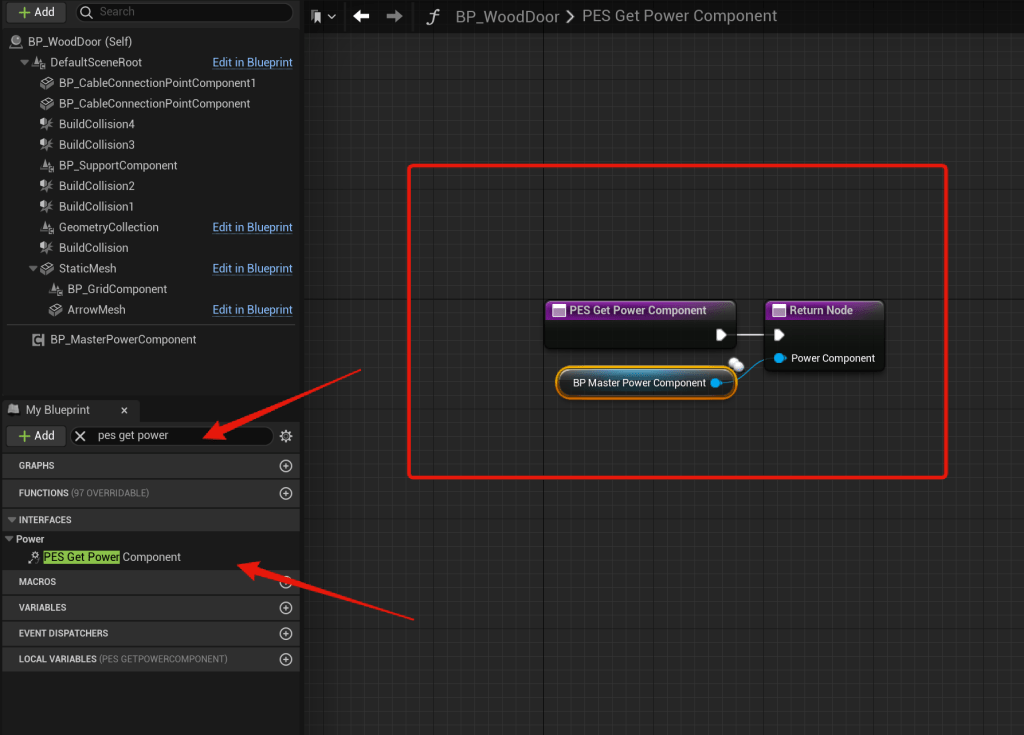Select BP_MasterPowerComponent in components list
The height and width of the screenshot is (735, 1024).
123,339
